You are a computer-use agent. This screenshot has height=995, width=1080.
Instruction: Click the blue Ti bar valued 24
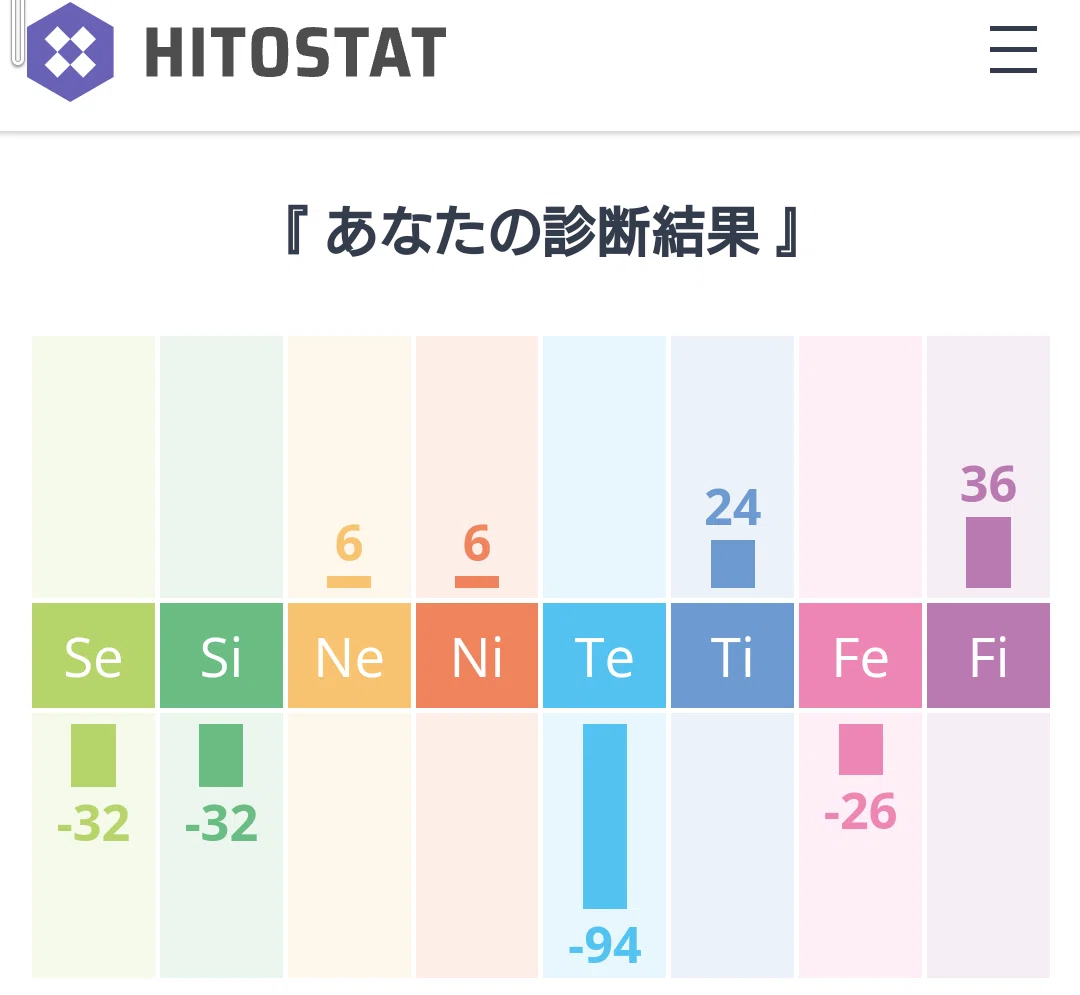pos(733,564)
